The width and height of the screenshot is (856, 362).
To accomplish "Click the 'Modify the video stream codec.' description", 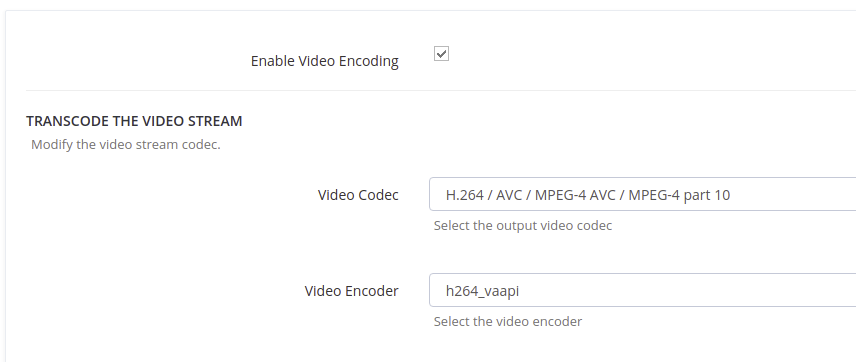I will pos(126,145).
